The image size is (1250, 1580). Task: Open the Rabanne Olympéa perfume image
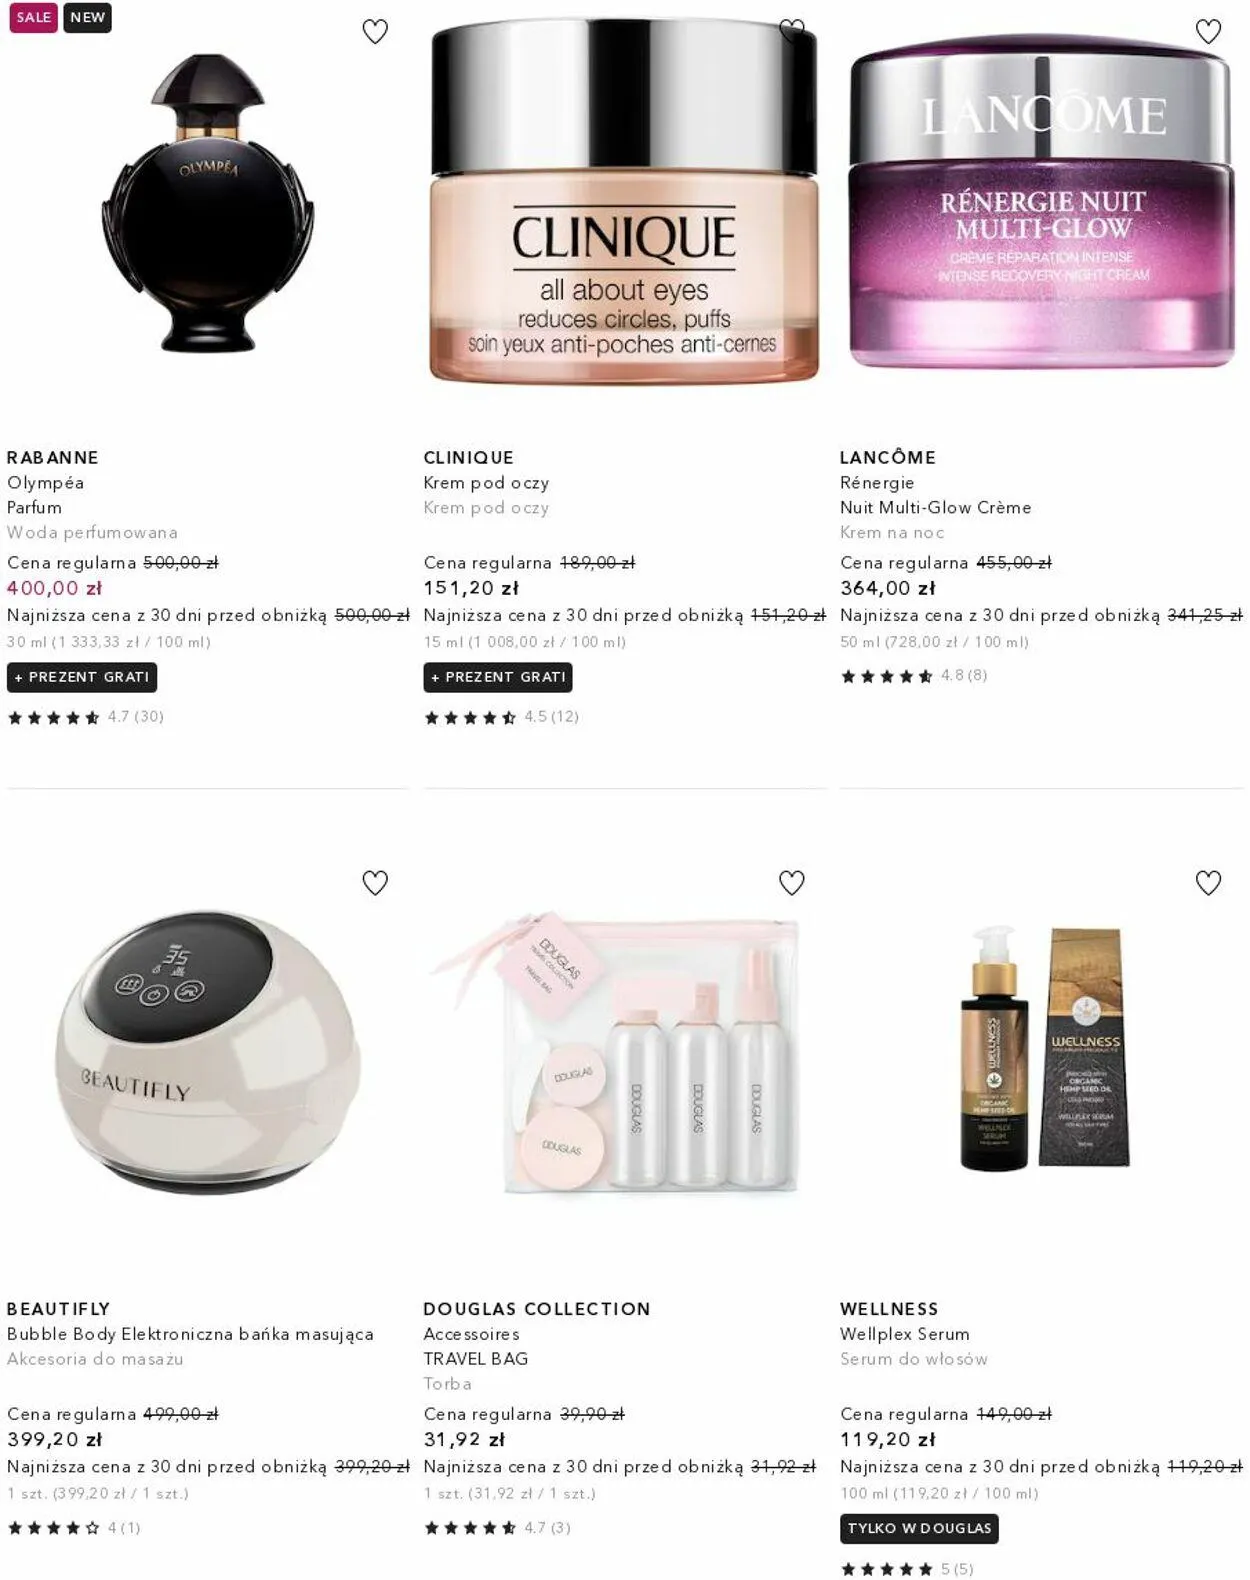click(208, 203)
